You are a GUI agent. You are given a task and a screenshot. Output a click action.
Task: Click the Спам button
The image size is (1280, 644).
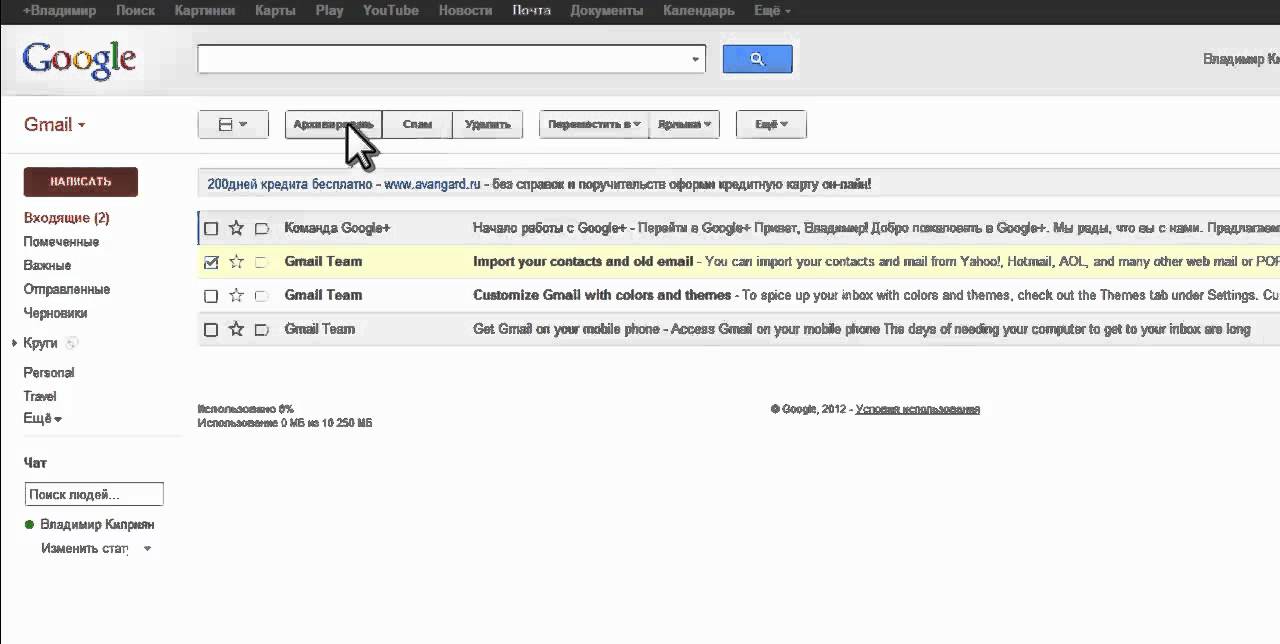(417, 124)
